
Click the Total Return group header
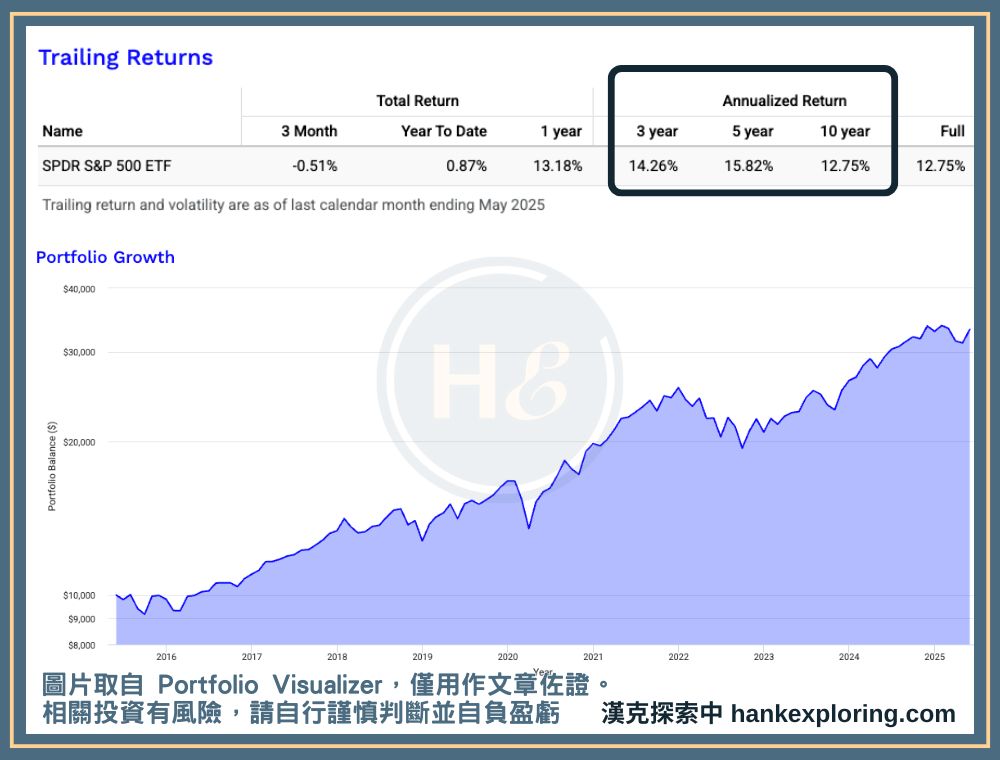(x=418, y=101)
